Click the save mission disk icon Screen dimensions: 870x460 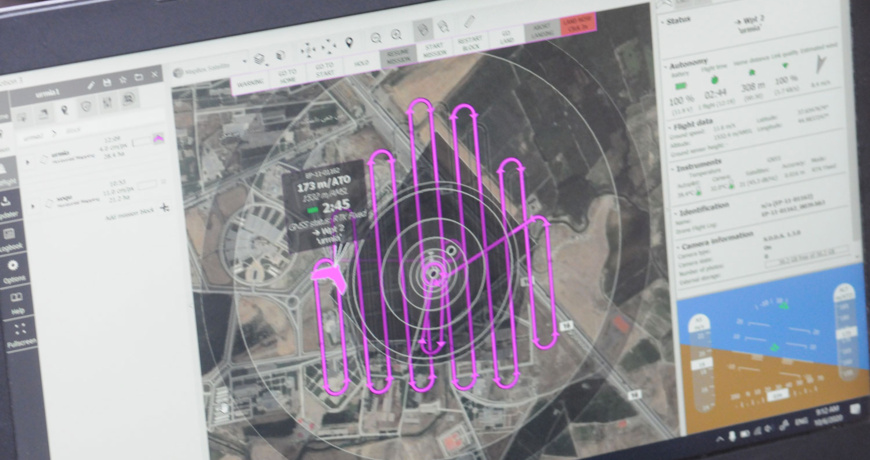coord(107,82)
